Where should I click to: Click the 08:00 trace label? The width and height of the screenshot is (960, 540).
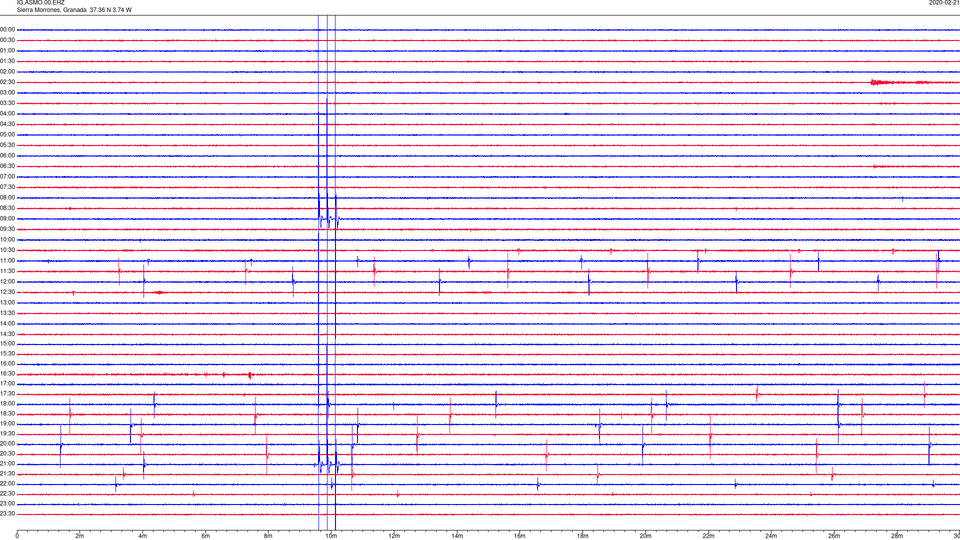[x=8, y=198]
